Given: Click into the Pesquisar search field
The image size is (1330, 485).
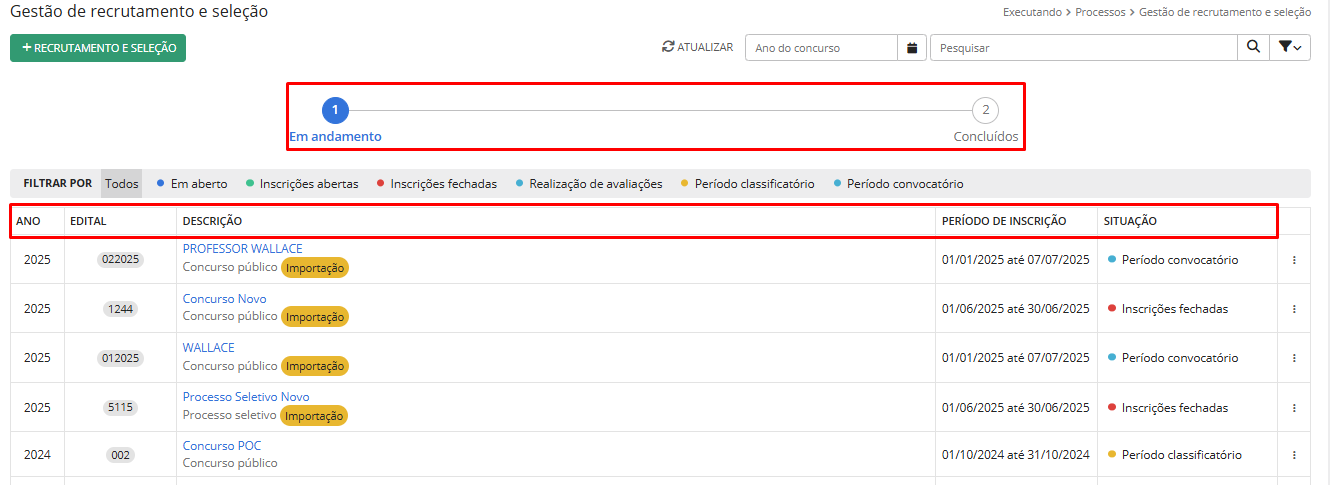Looking at the screenshot, I should tap(1083, 48).
